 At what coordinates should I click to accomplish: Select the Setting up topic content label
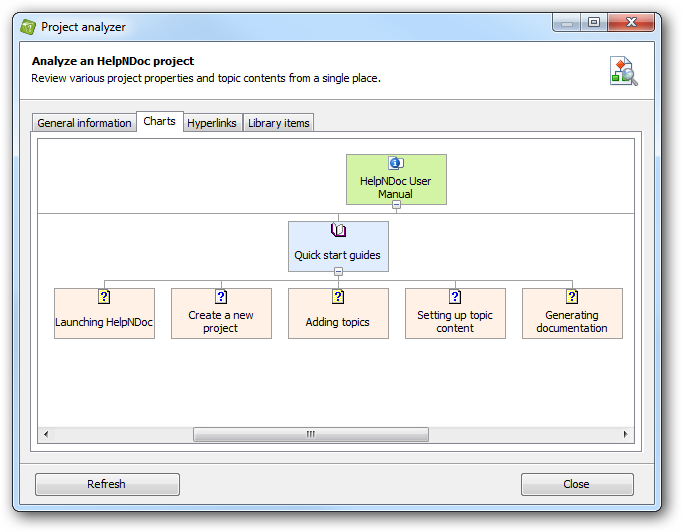click(455, 321)
